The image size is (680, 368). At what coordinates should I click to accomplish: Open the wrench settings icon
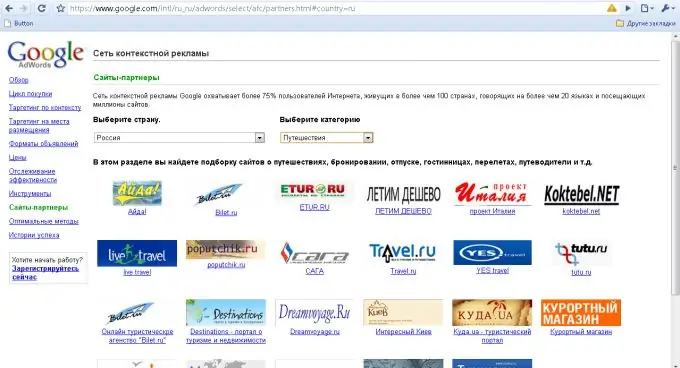[x=667, y=8]
